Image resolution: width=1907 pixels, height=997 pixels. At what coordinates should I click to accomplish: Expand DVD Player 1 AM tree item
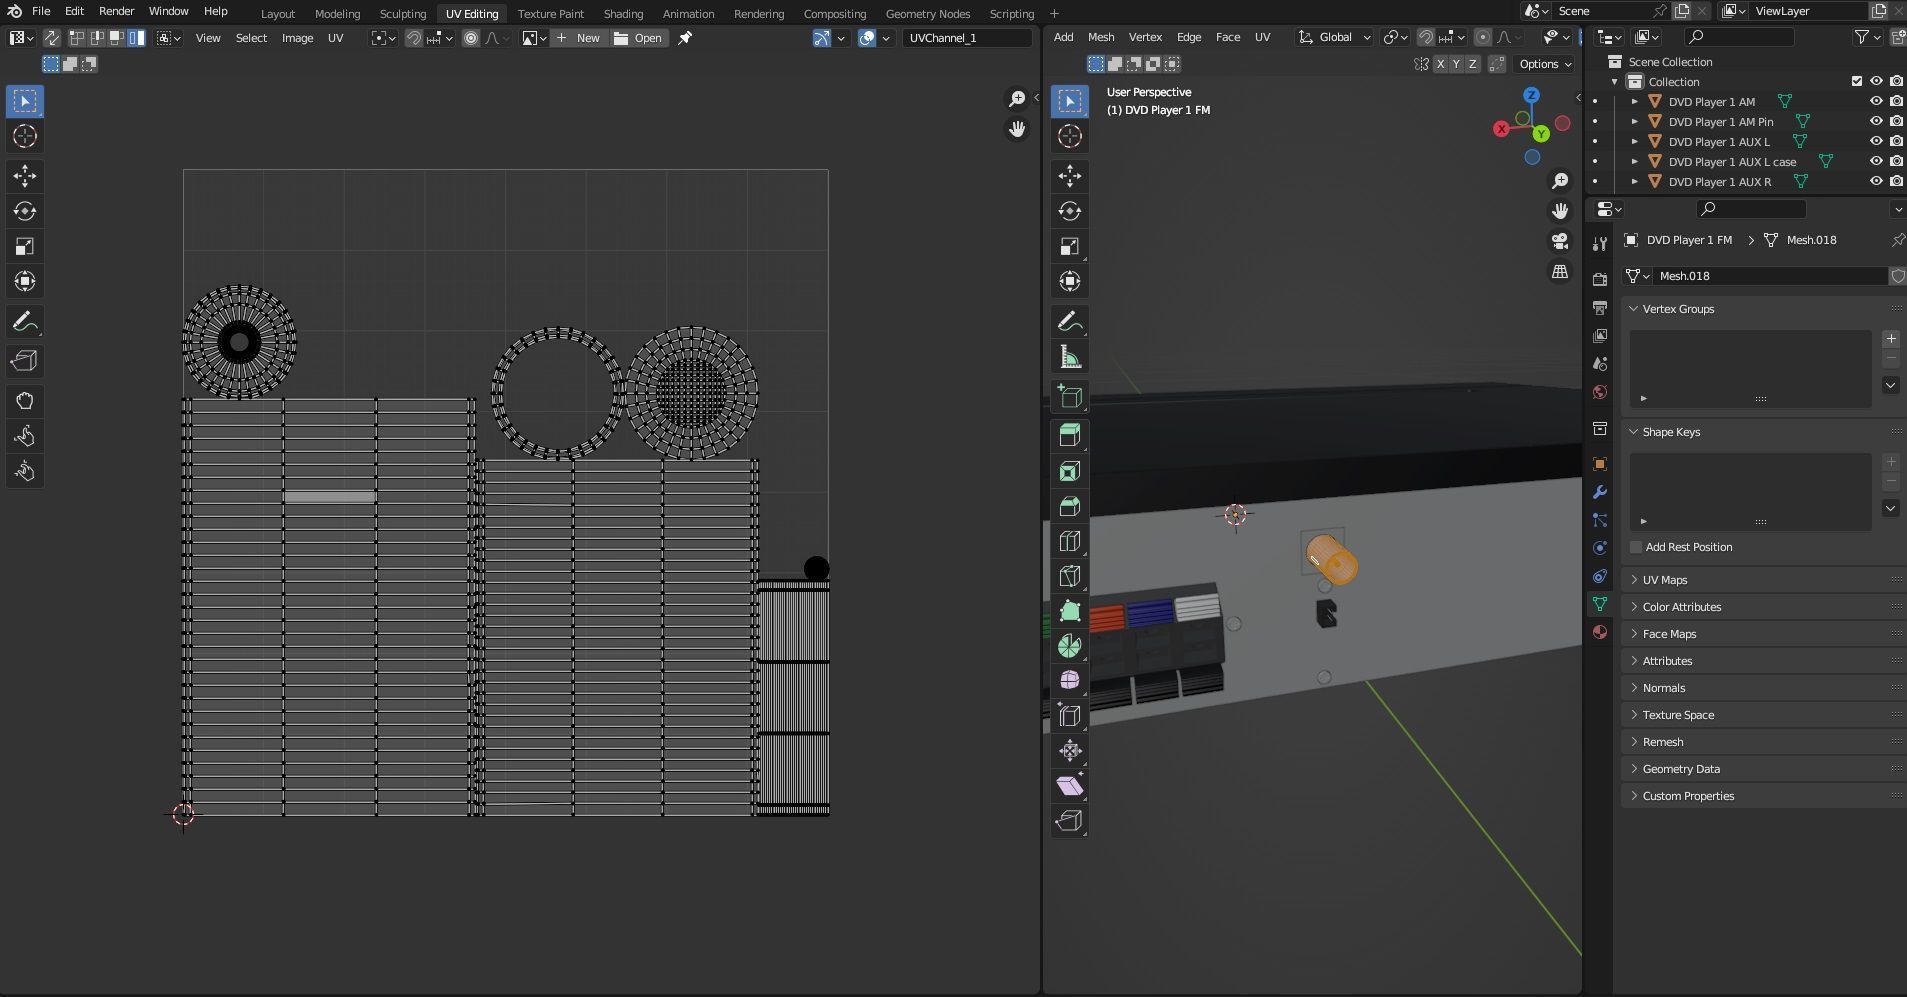click(x=1634, y=101)
